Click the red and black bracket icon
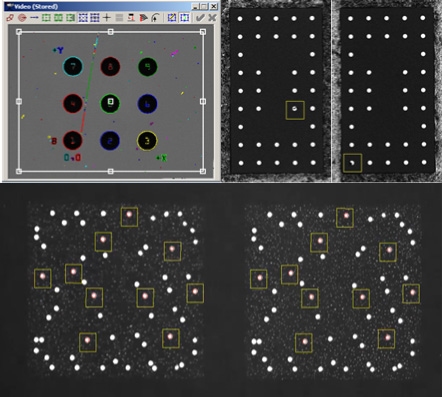 (131, 18)
